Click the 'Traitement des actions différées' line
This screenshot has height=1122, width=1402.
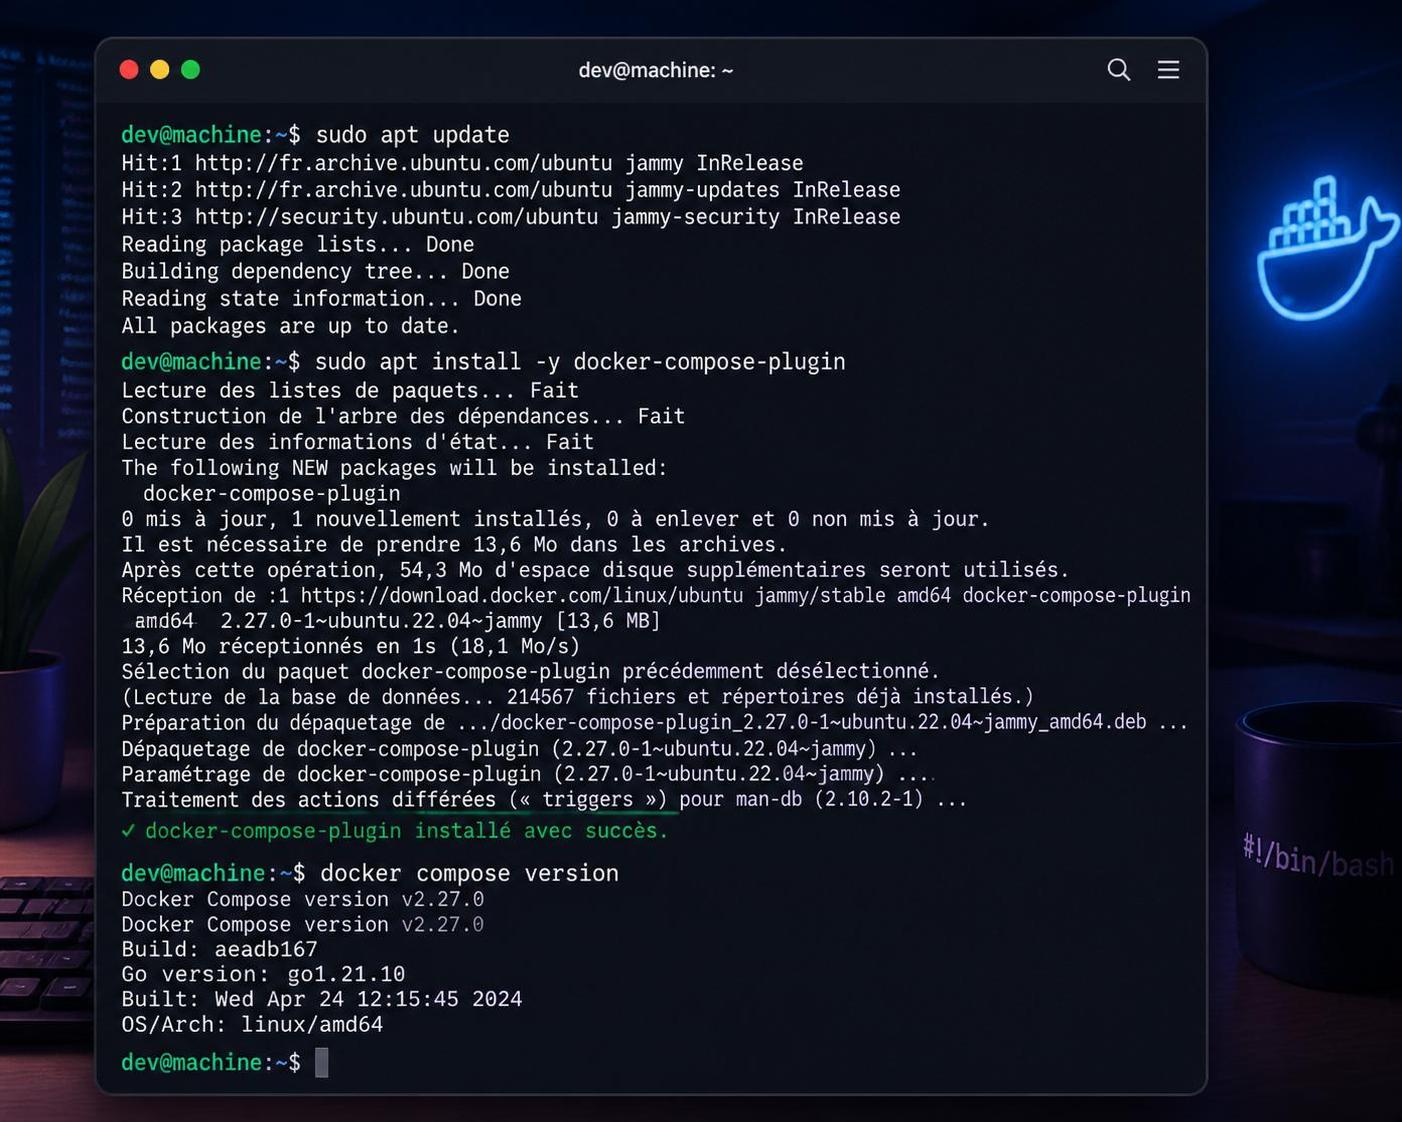[544, 800]
